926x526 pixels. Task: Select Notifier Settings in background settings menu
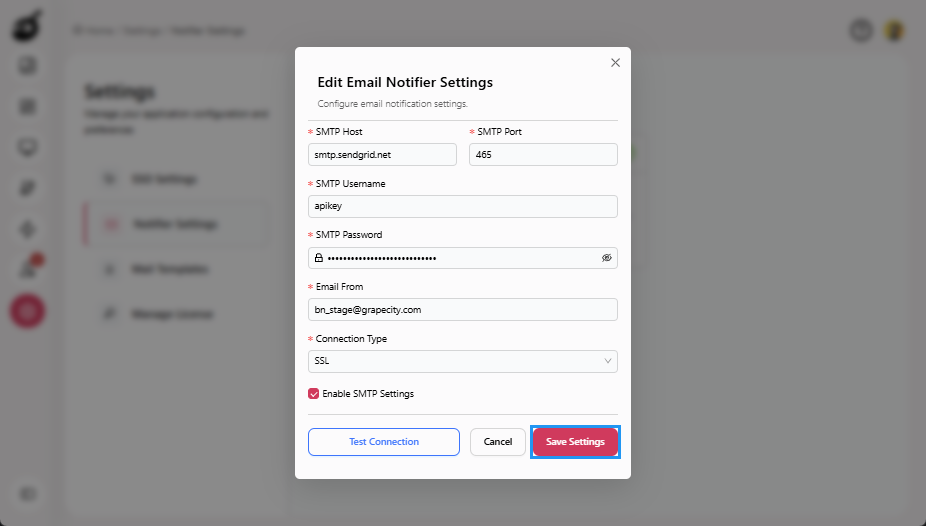tap(175, 224)
